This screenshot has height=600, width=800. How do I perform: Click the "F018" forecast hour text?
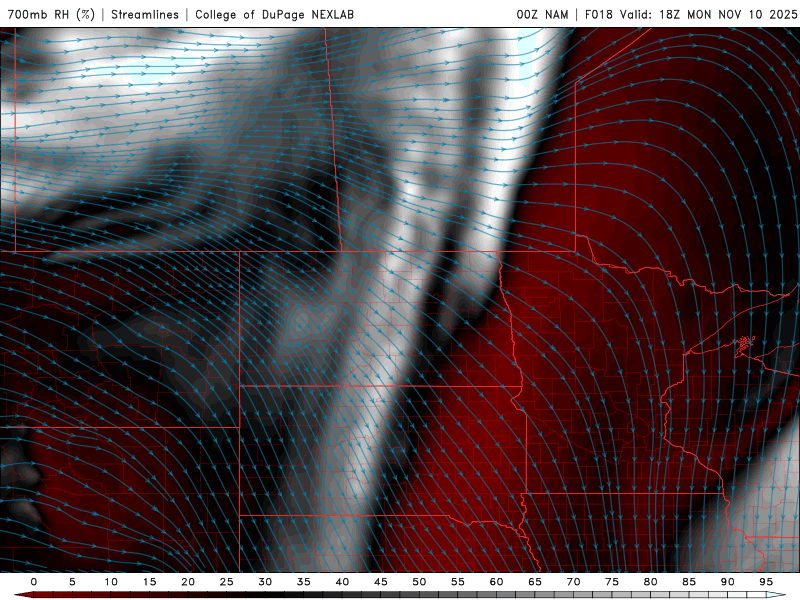coord(598,14)
